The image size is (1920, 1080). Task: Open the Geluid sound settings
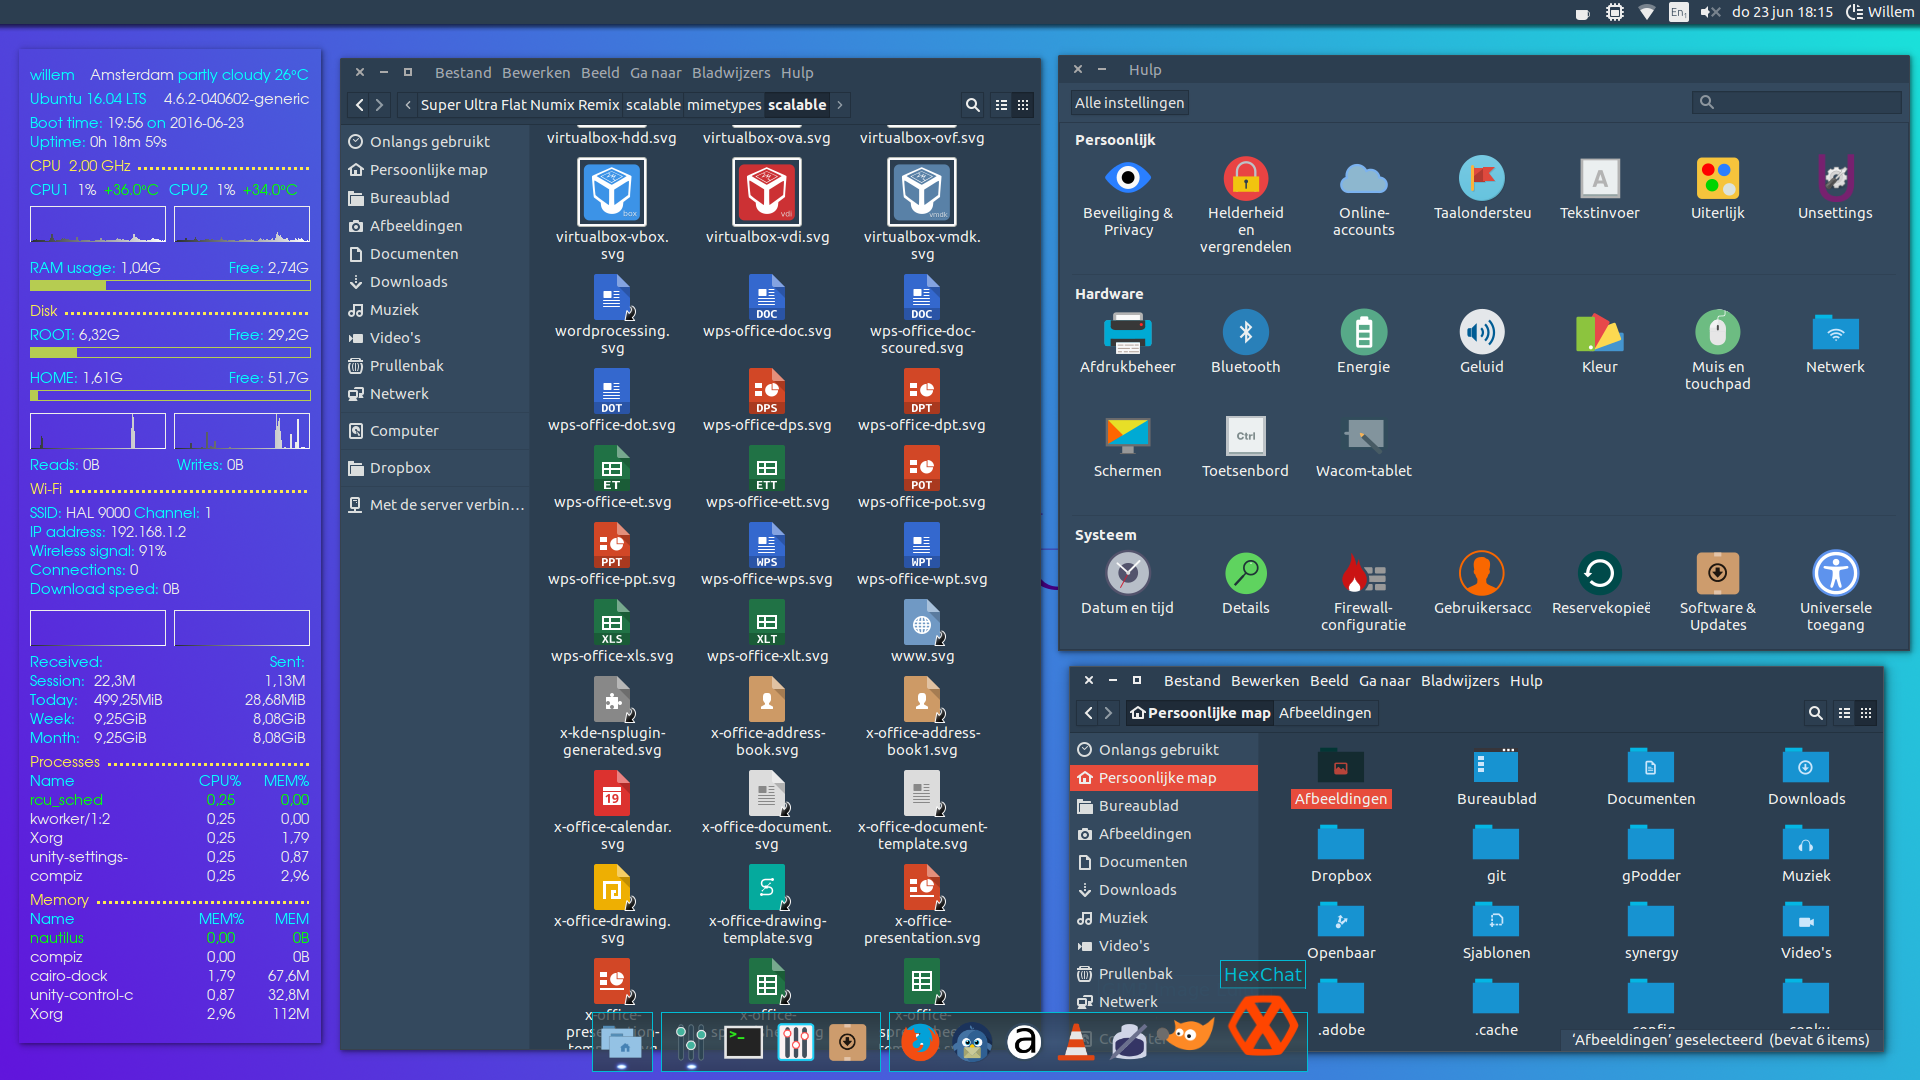1481,342
